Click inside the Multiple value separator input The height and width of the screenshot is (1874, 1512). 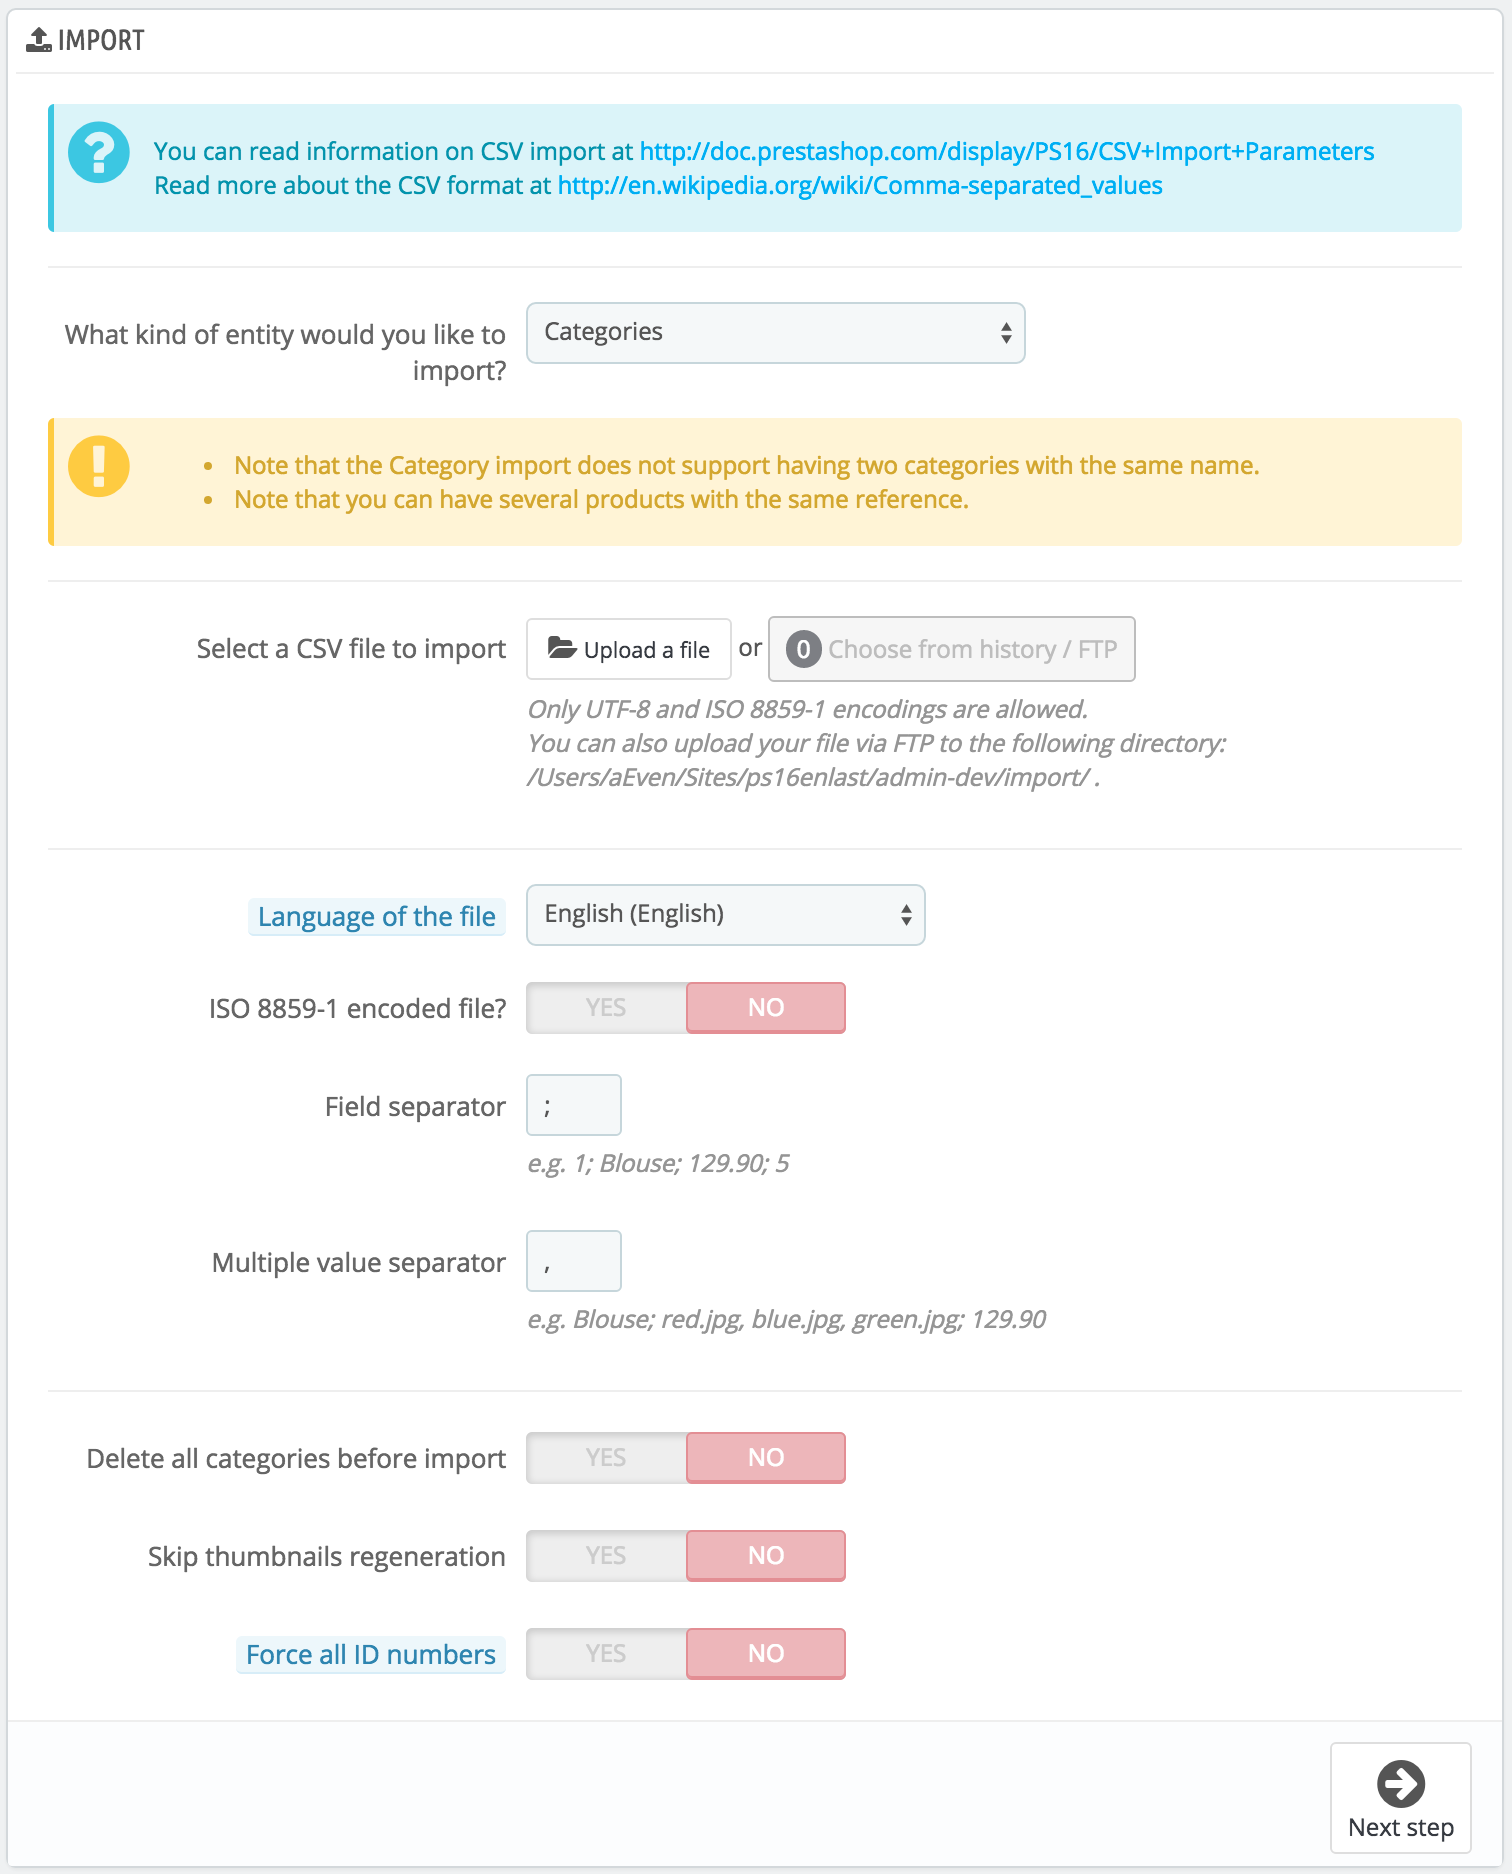[573, 1261]
